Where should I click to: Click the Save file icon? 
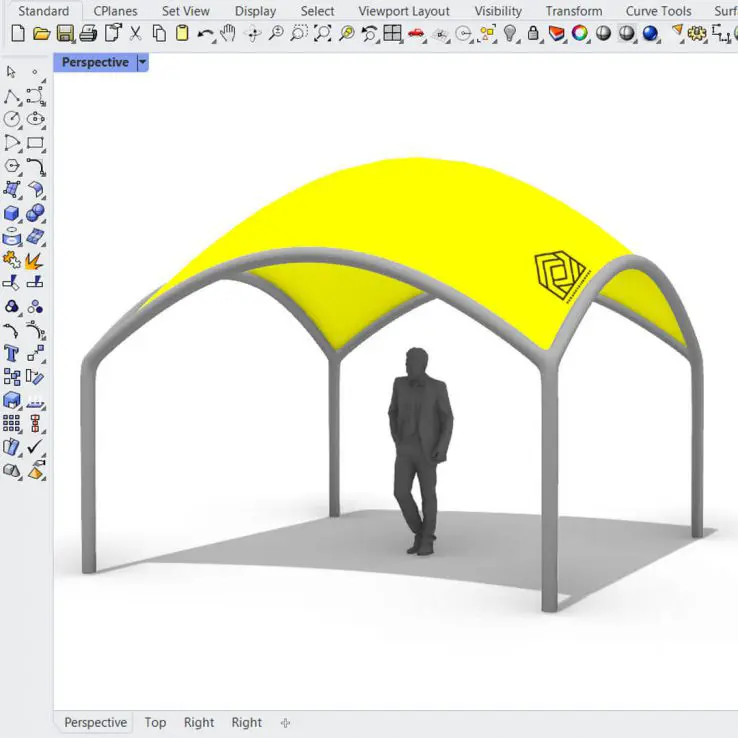[x=65, y=34]
